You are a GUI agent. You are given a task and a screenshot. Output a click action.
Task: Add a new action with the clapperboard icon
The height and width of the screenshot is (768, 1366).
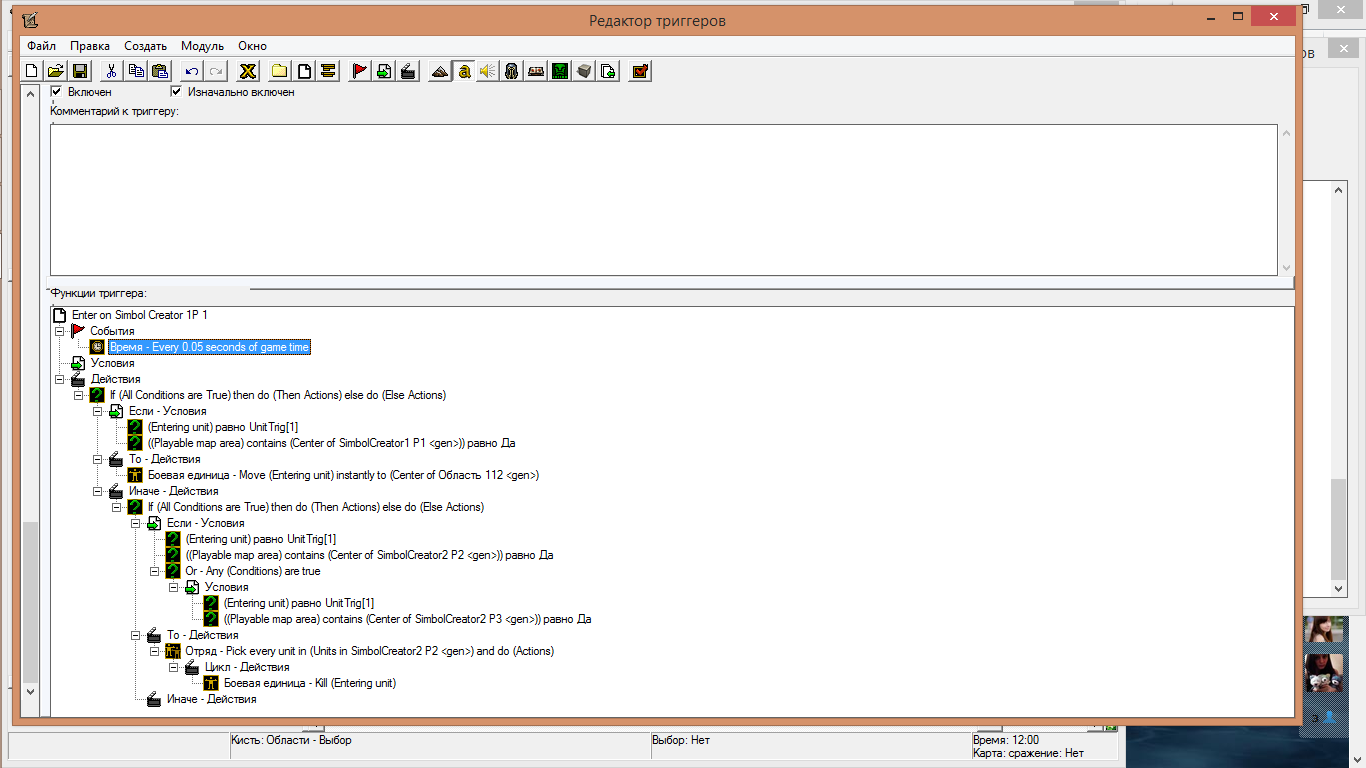click(407, 71)
